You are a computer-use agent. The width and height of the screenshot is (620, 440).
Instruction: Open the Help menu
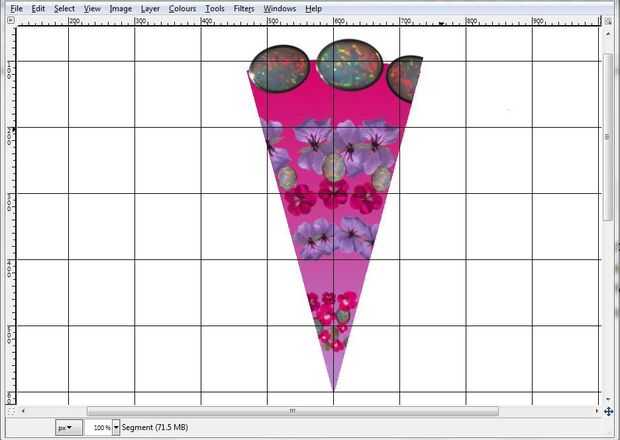tap(313, 8)
